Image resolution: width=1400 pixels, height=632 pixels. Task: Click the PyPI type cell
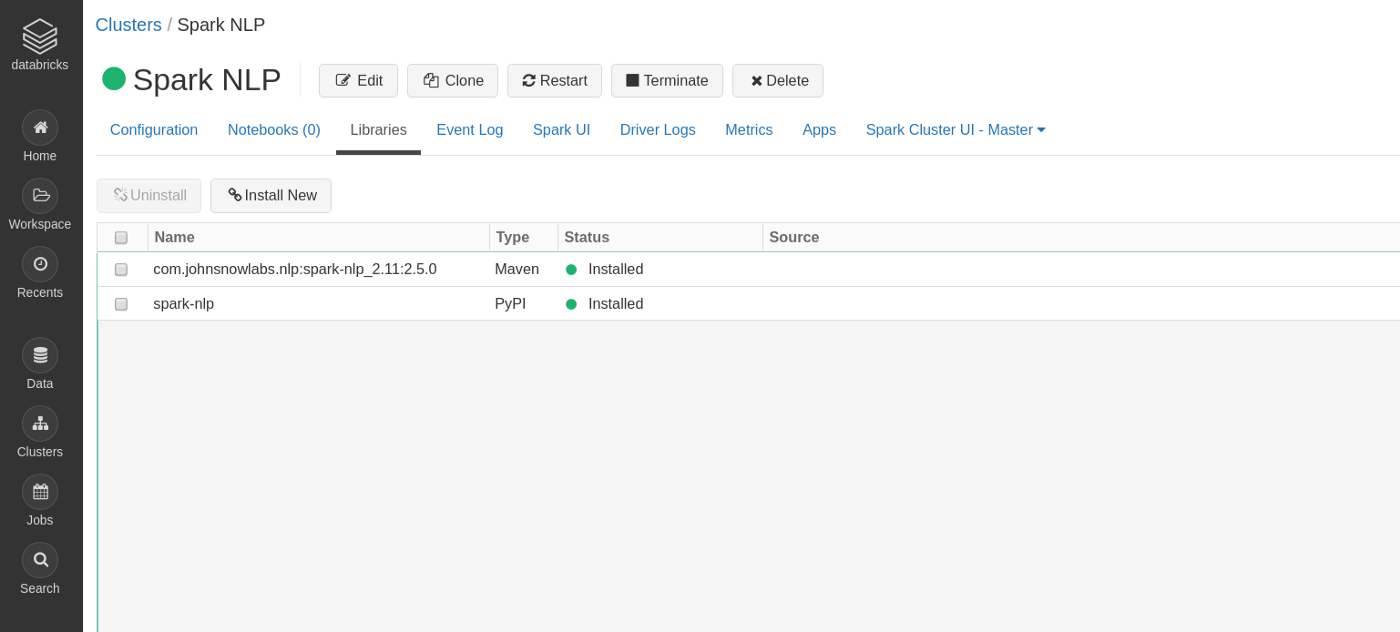tap(510, 304)
